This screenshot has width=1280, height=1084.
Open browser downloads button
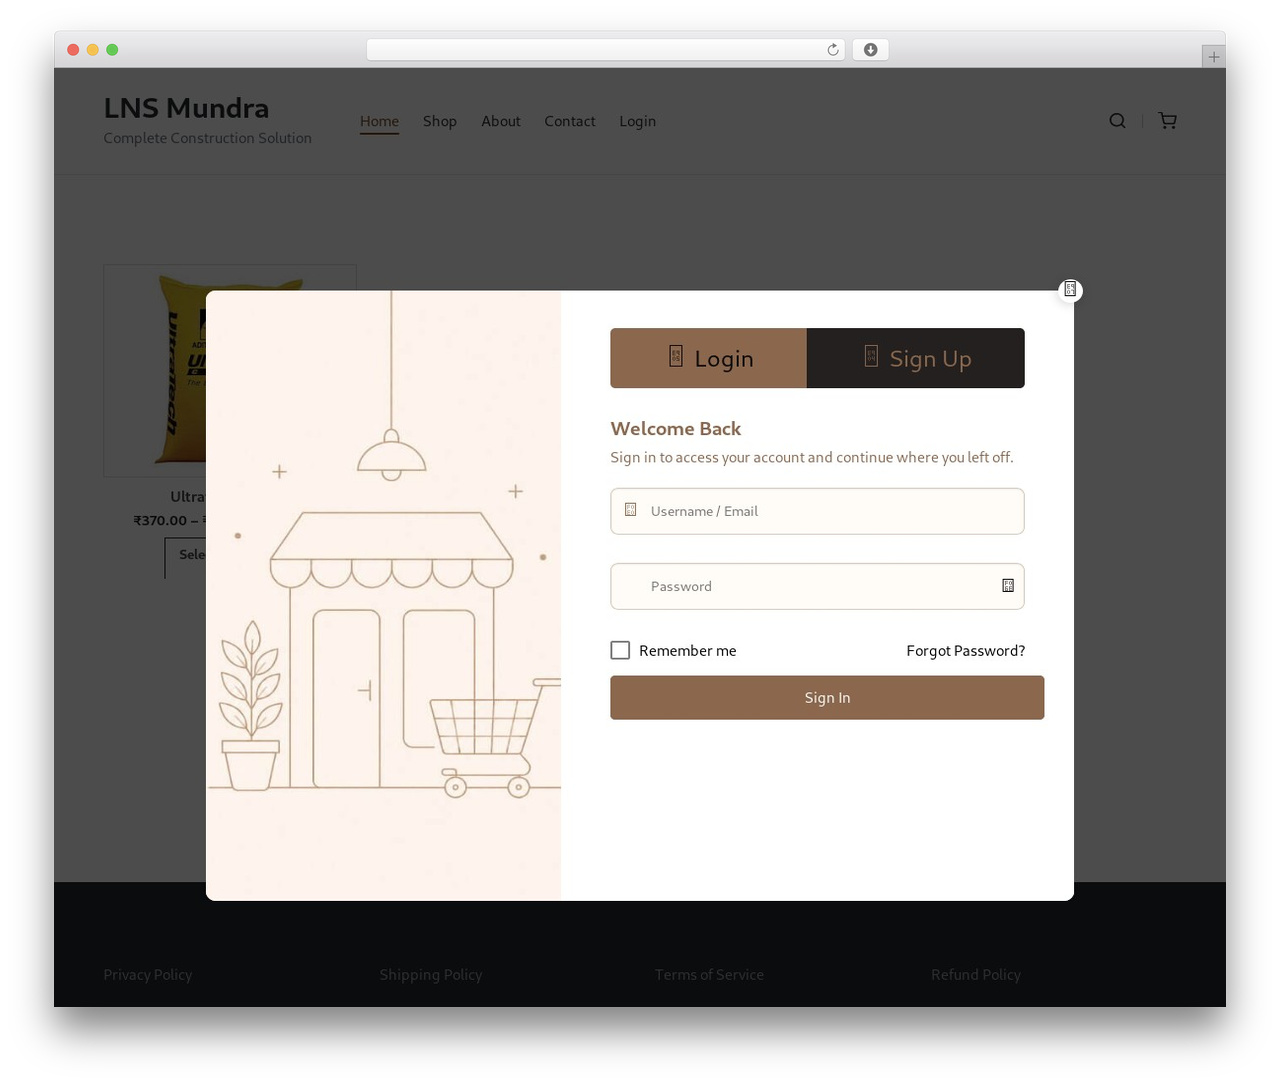tap(870, 50)
